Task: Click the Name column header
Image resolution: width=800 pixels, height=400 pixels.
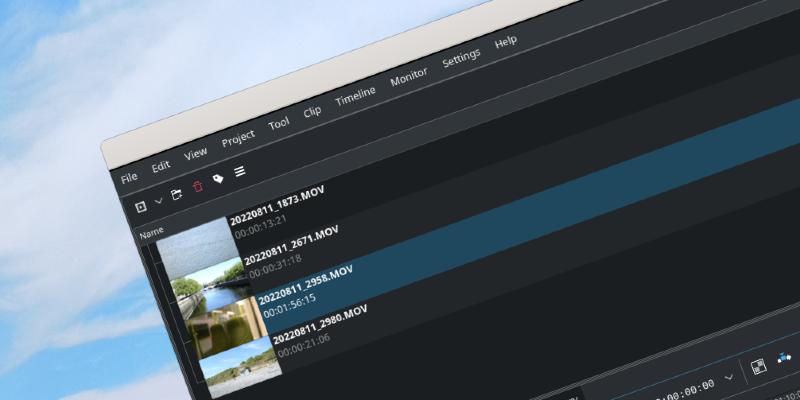Action: (152, 233)
